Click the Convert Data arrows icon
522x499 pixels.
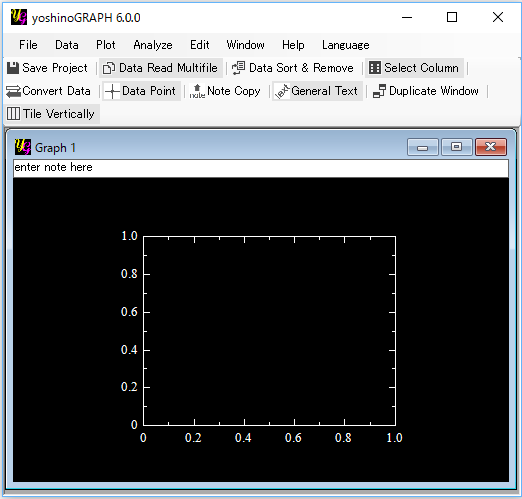click(x=13, y=91)
